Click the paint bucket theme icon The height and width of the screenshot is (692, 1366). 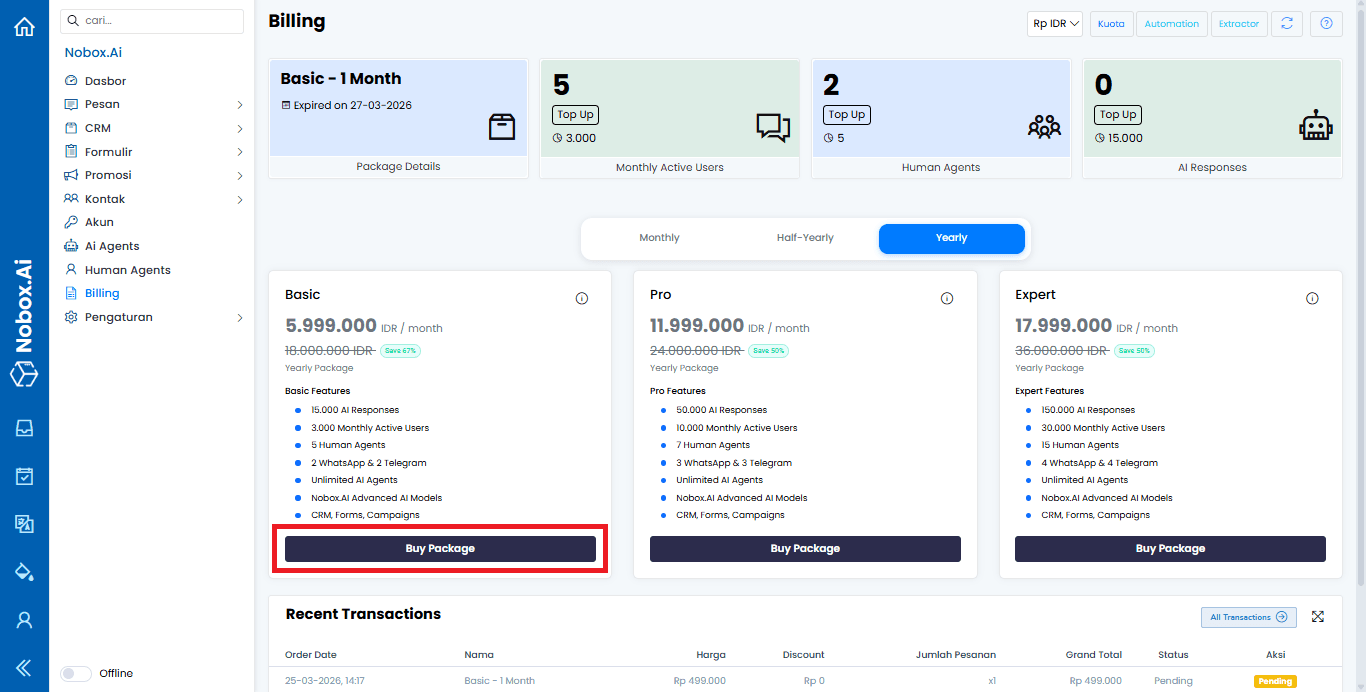tap(24, 572)
